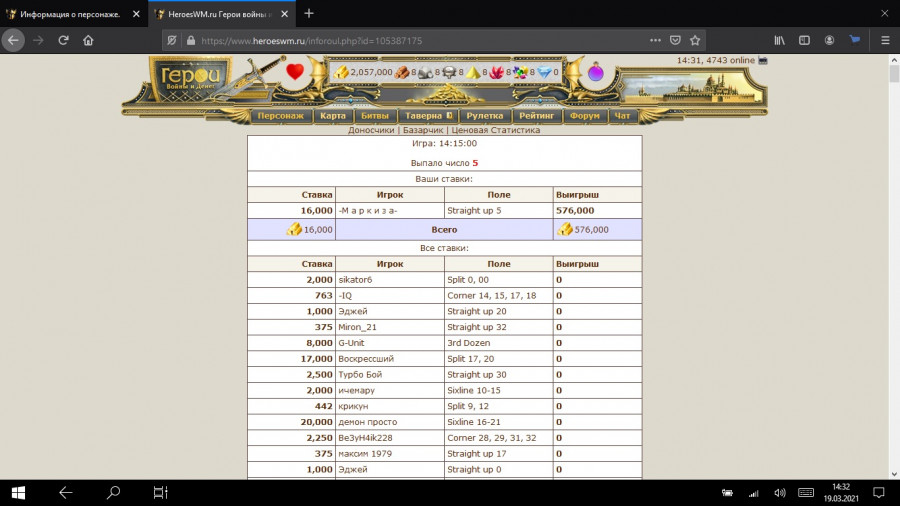Viewport: 900px width, 506px height.
Task: Bookmark this page with star icon
Action: coord(695,41)
